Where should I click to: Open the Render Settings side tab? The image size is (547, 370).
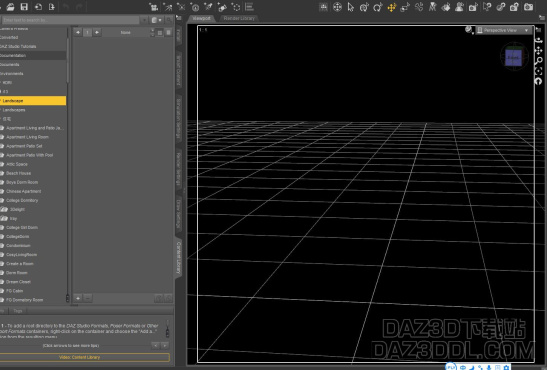pos(179,169)
